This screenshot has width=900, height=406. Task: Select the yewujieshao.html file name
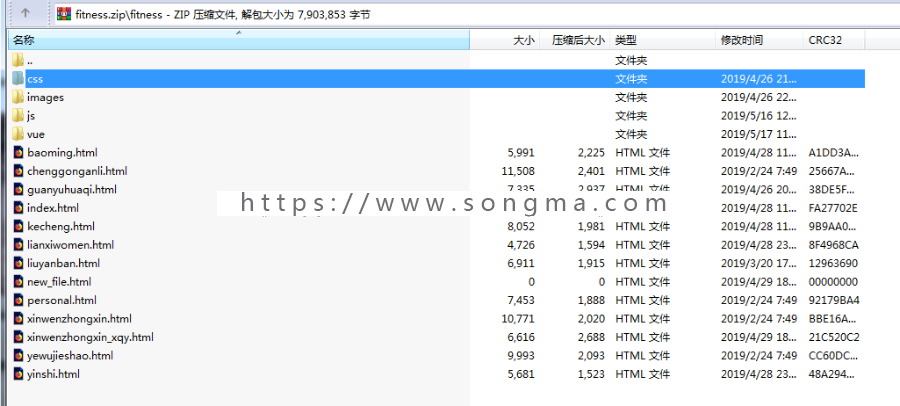click(69, 355)
